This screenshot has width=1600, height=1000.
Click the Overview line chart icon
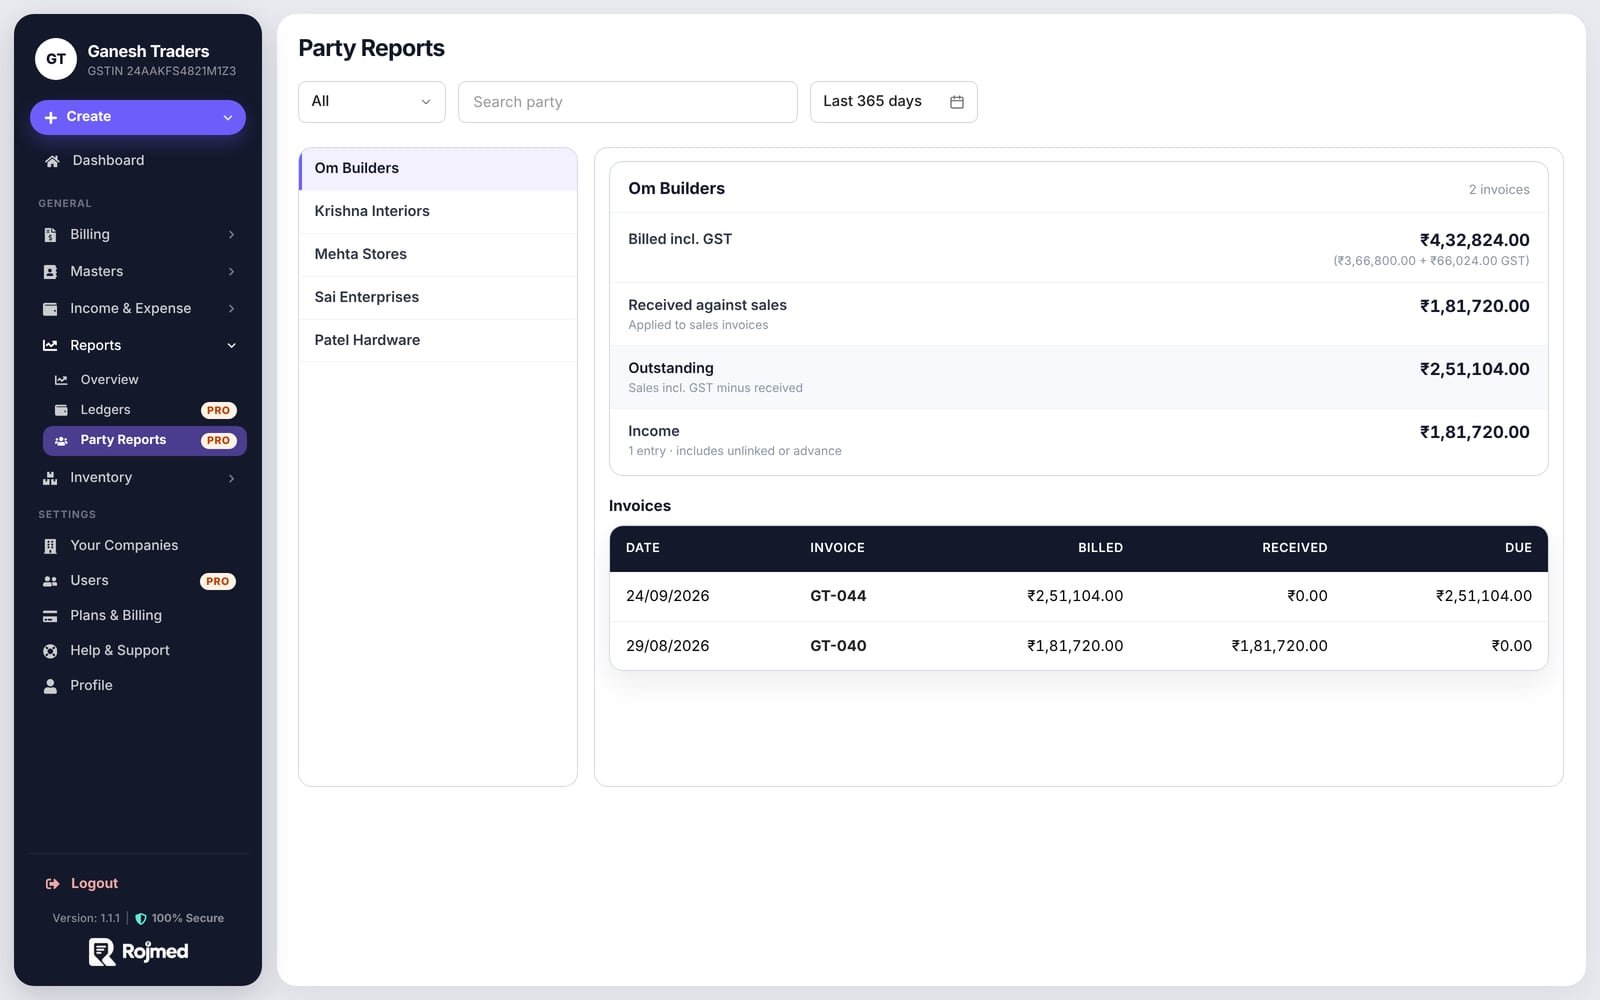61,380
